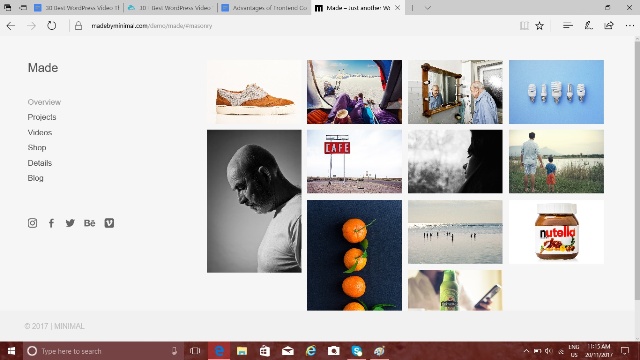Screen dimensions: 640x360
Task: Open the brown shoe thumbnail
Action: (x=254, y=92)
